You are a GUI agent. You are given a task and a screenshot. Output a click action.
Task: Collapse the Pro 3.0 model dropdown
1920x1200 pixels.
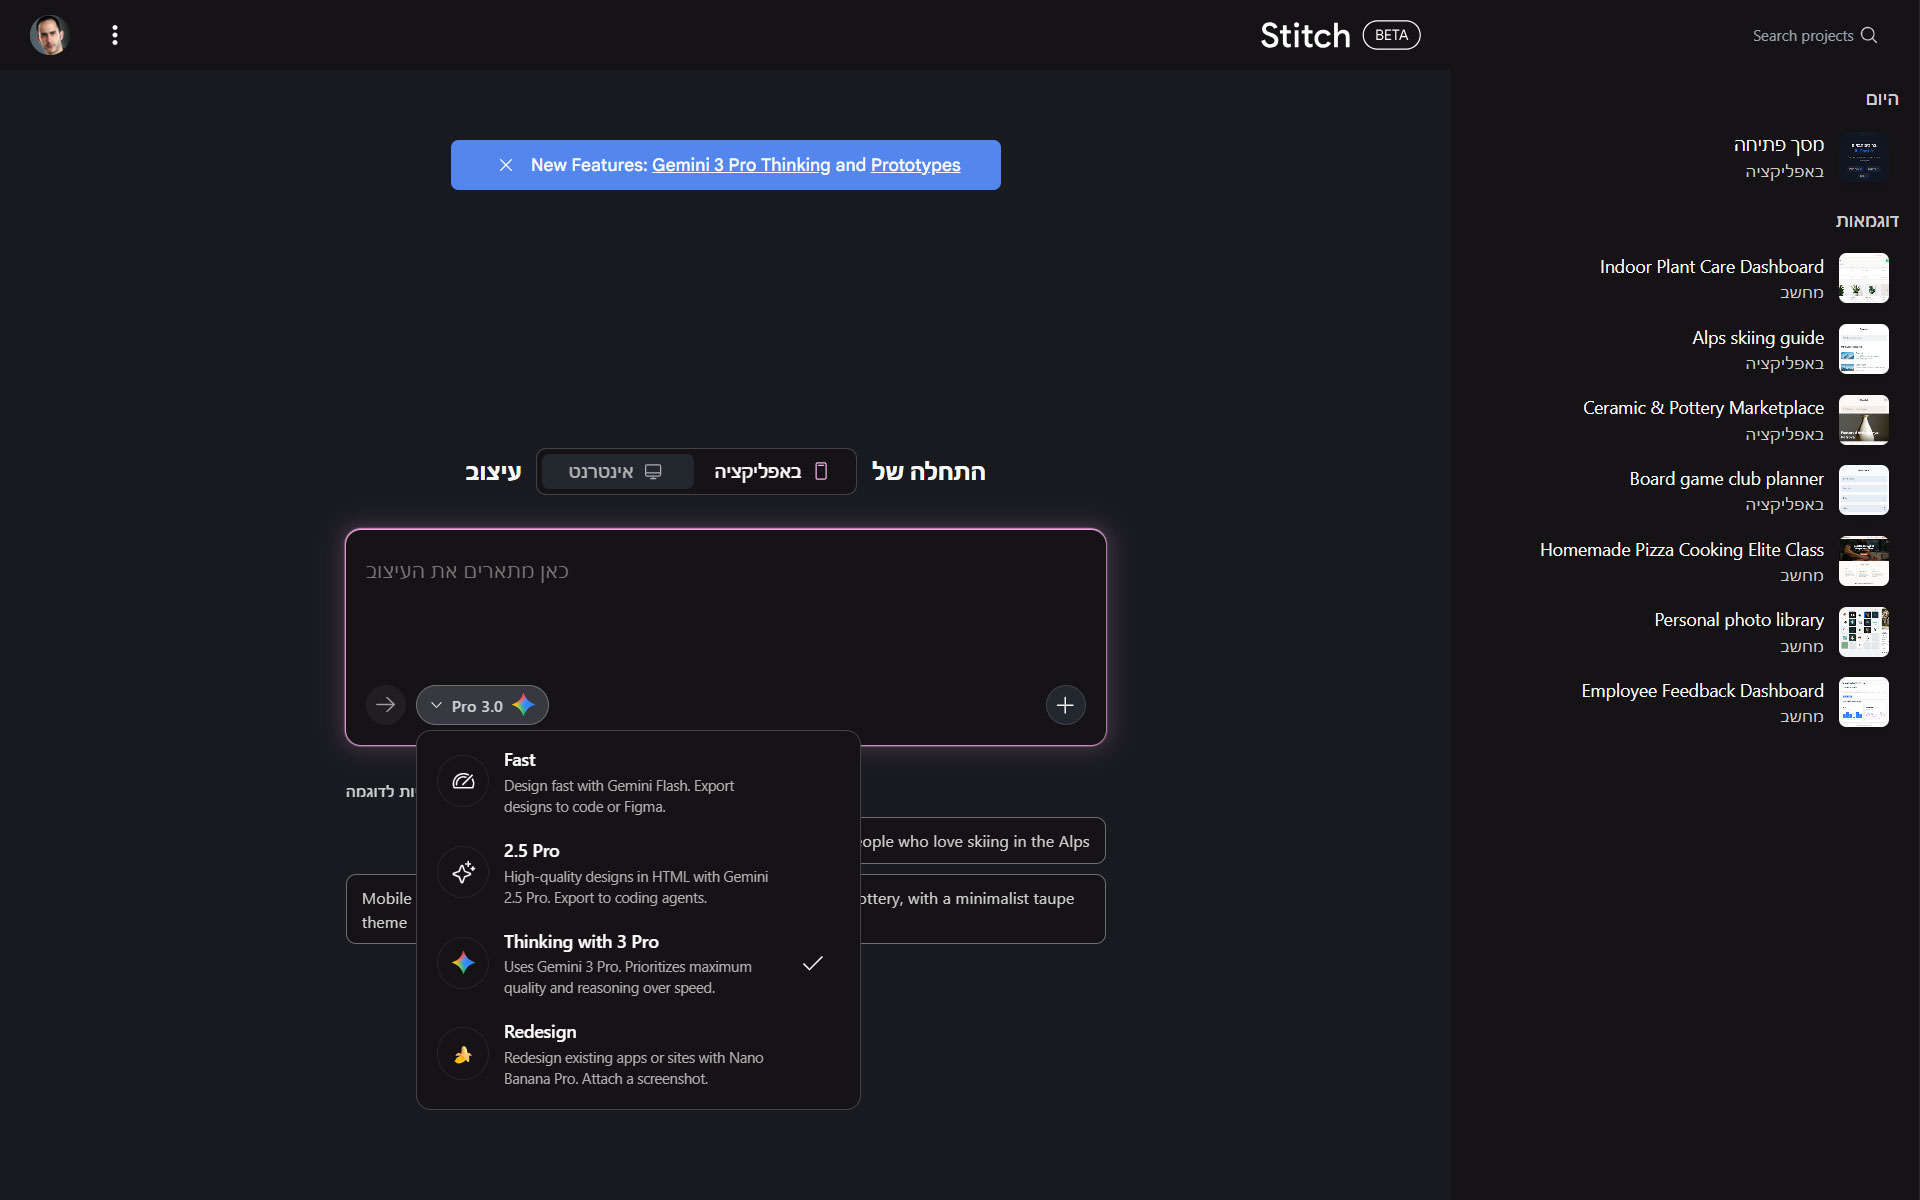click(482, 705)
